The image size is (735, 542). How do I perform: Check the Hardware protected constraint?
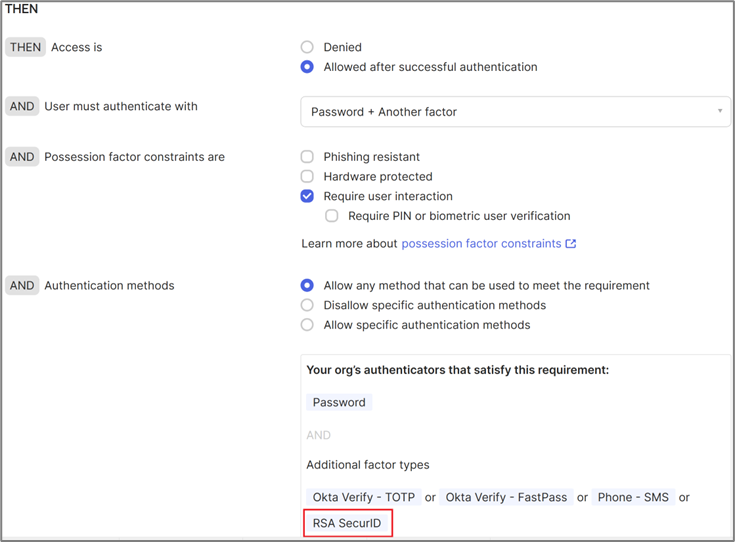point(308,177)
